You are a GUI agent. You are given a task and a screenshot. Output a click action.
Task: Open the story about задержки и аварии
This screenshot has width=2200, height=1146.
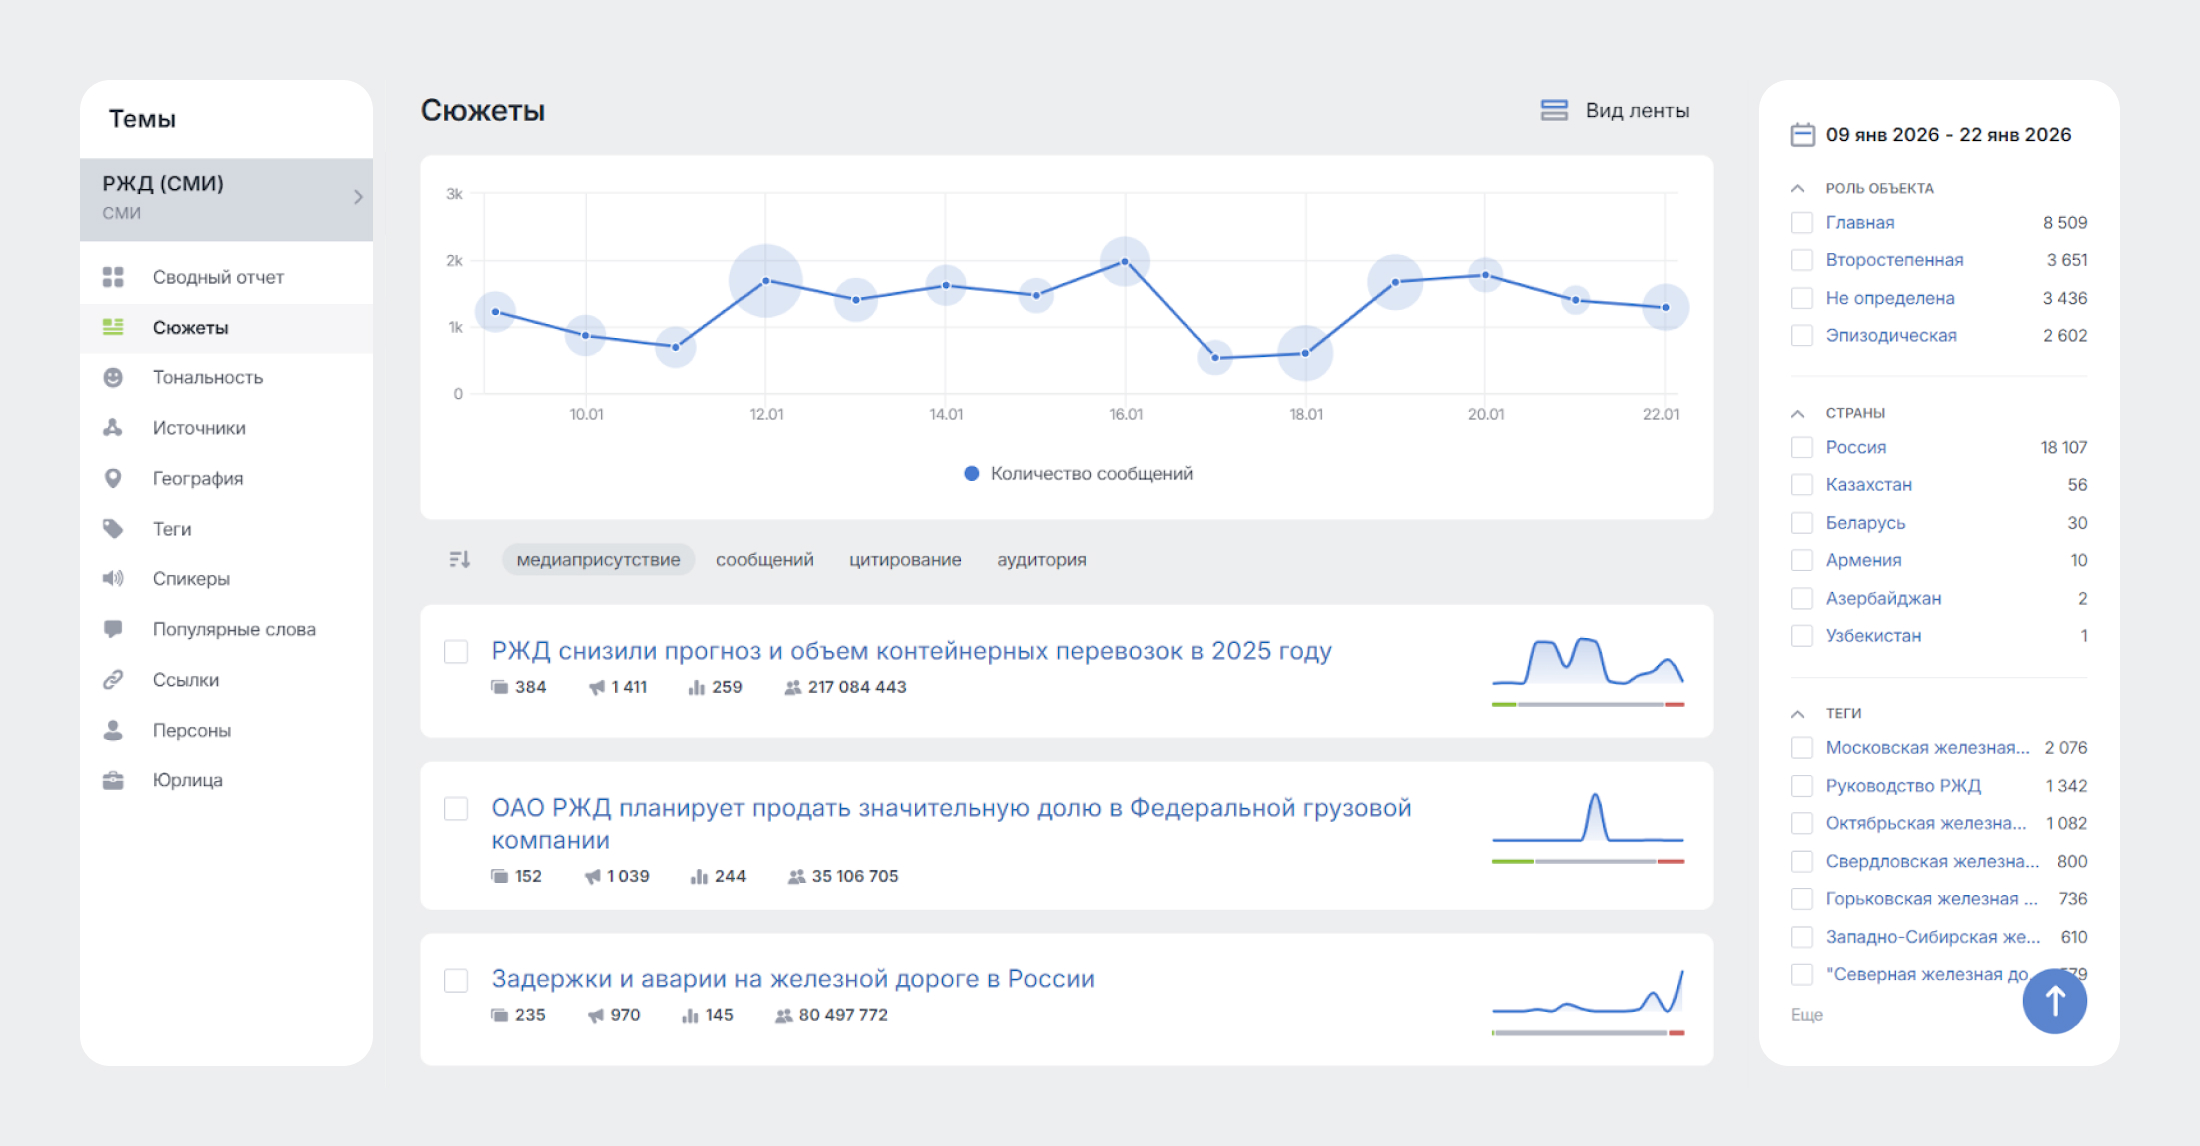pyautogui.click(x=792, y=978)
